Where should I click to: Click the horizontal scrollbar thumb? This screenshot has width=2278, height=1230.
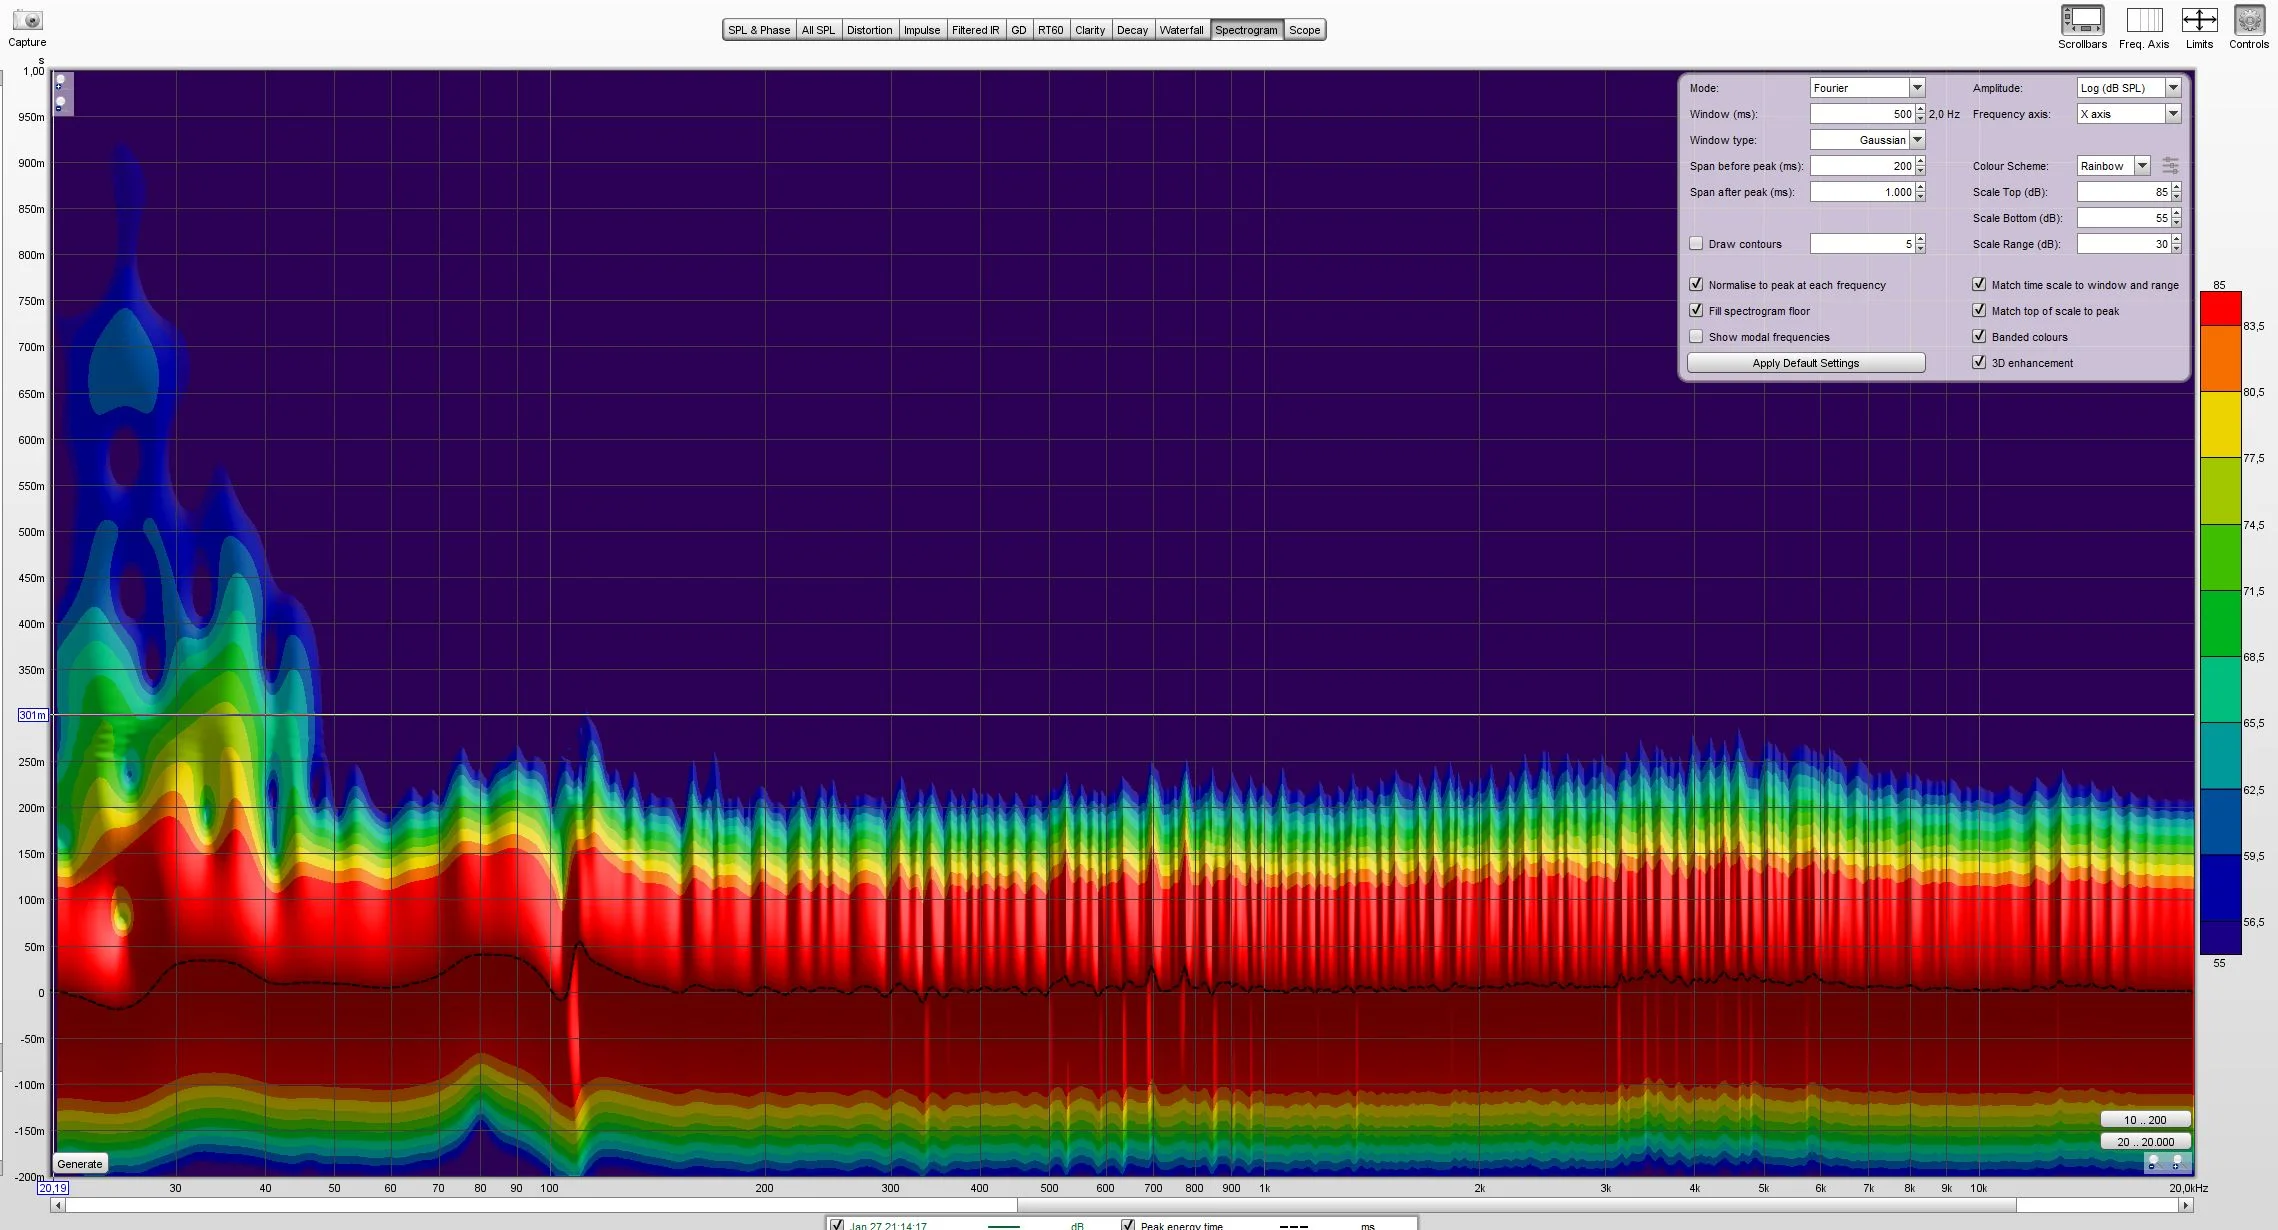click(x=1516, y=1206)
